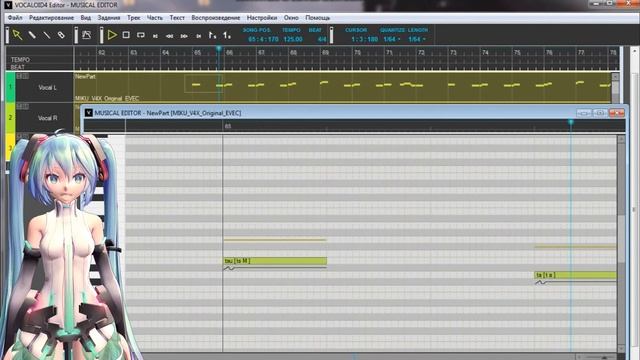Click Musical Editor scroll-up arrow
The height and width of the screenshot is (360, 640).
pyautogui.click(x=621, y=139)
